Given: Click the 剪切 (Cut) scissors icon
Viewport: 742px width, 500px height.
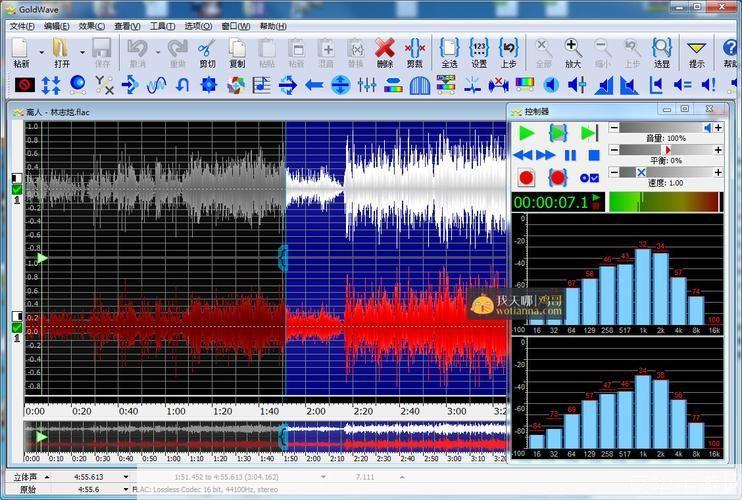Looking at the screenshot, I should tap(207, 48).
